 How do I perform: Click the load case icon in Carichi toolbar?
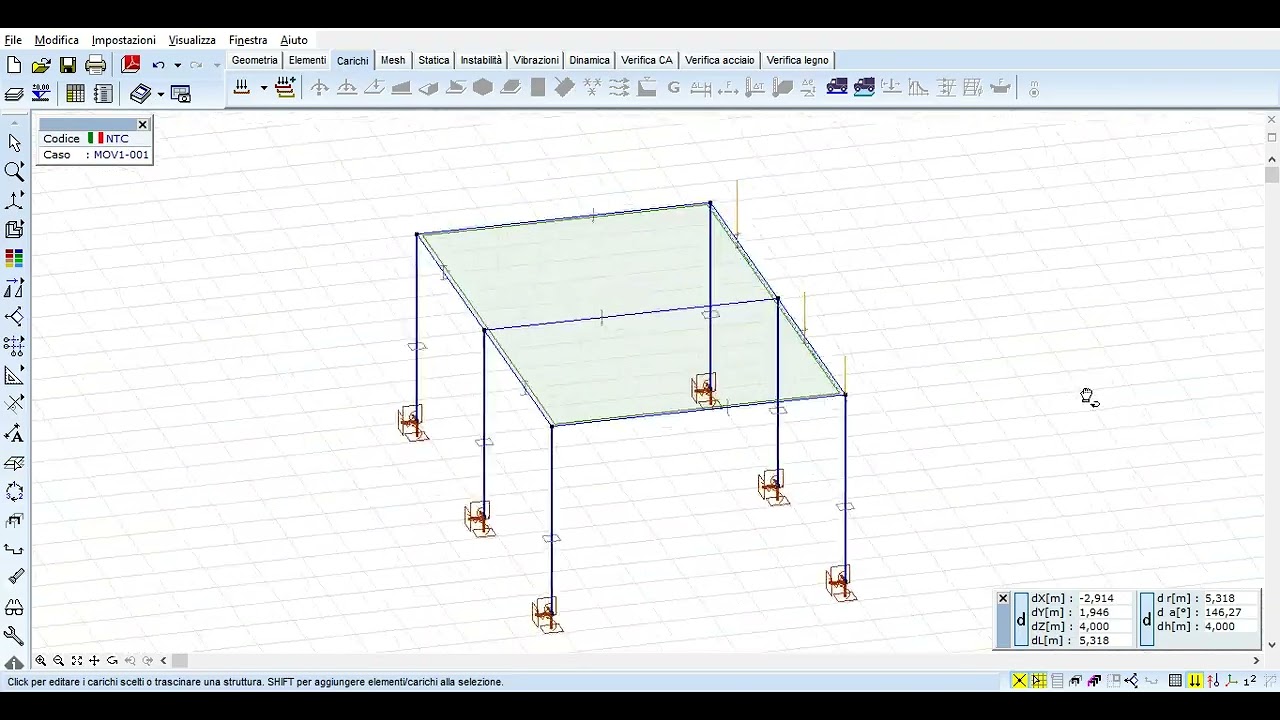[x=242, y=88]
